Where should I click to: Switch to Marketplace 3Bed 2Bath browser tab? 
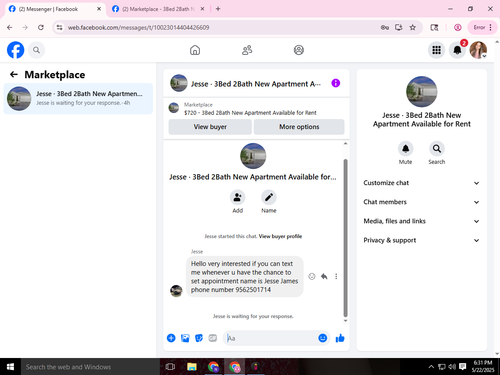click(x=158, y=9)
